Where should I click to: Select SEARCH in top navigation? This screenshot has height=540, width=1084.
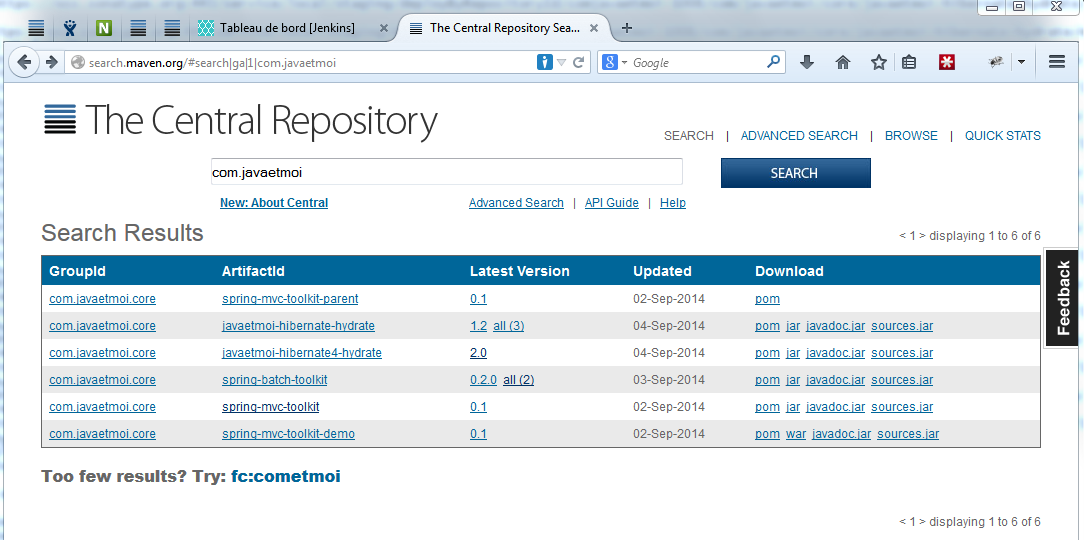click(689, 136)
